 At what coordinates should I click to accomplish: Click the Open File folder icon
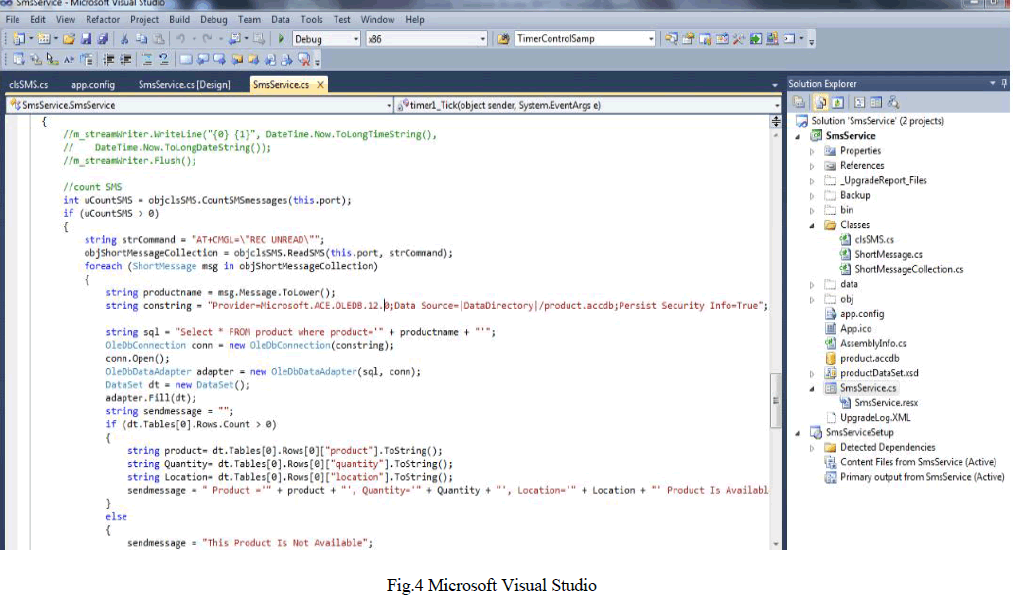point(69,39)
